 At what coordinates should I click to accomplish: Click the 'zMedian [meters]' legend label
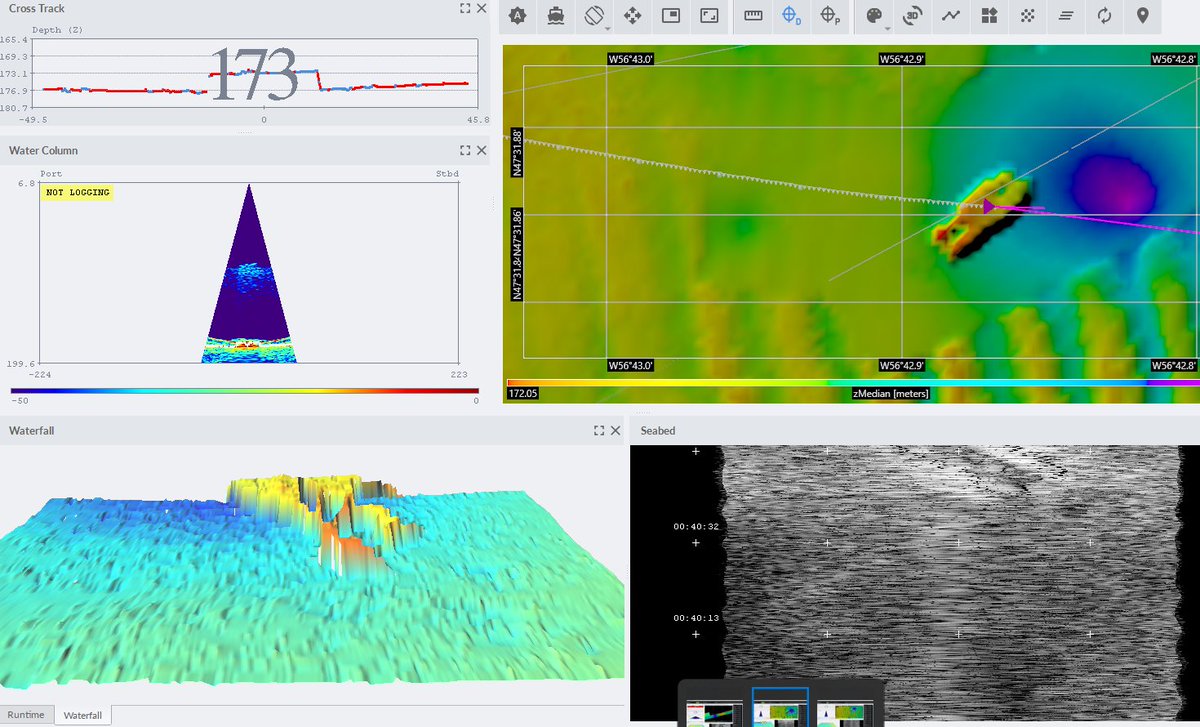click(889, 394)
